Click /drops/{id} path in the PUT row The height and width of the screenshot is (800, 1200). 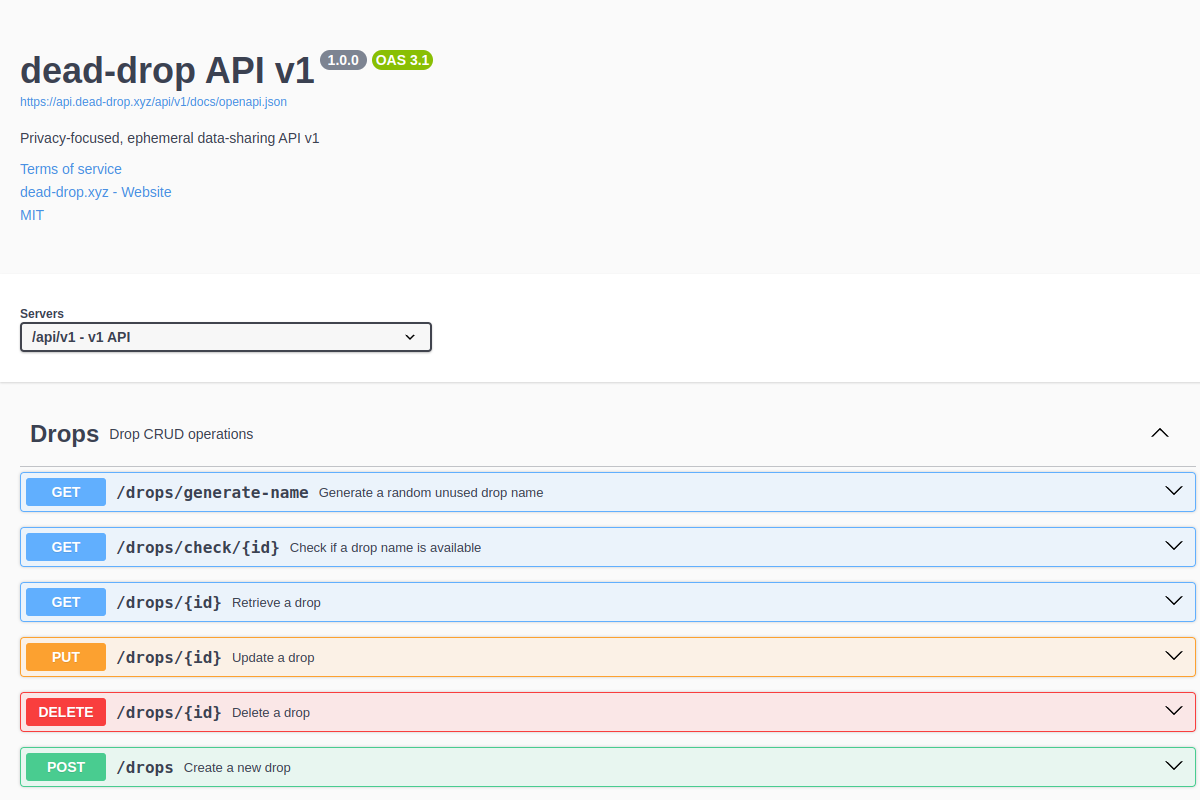169,657
